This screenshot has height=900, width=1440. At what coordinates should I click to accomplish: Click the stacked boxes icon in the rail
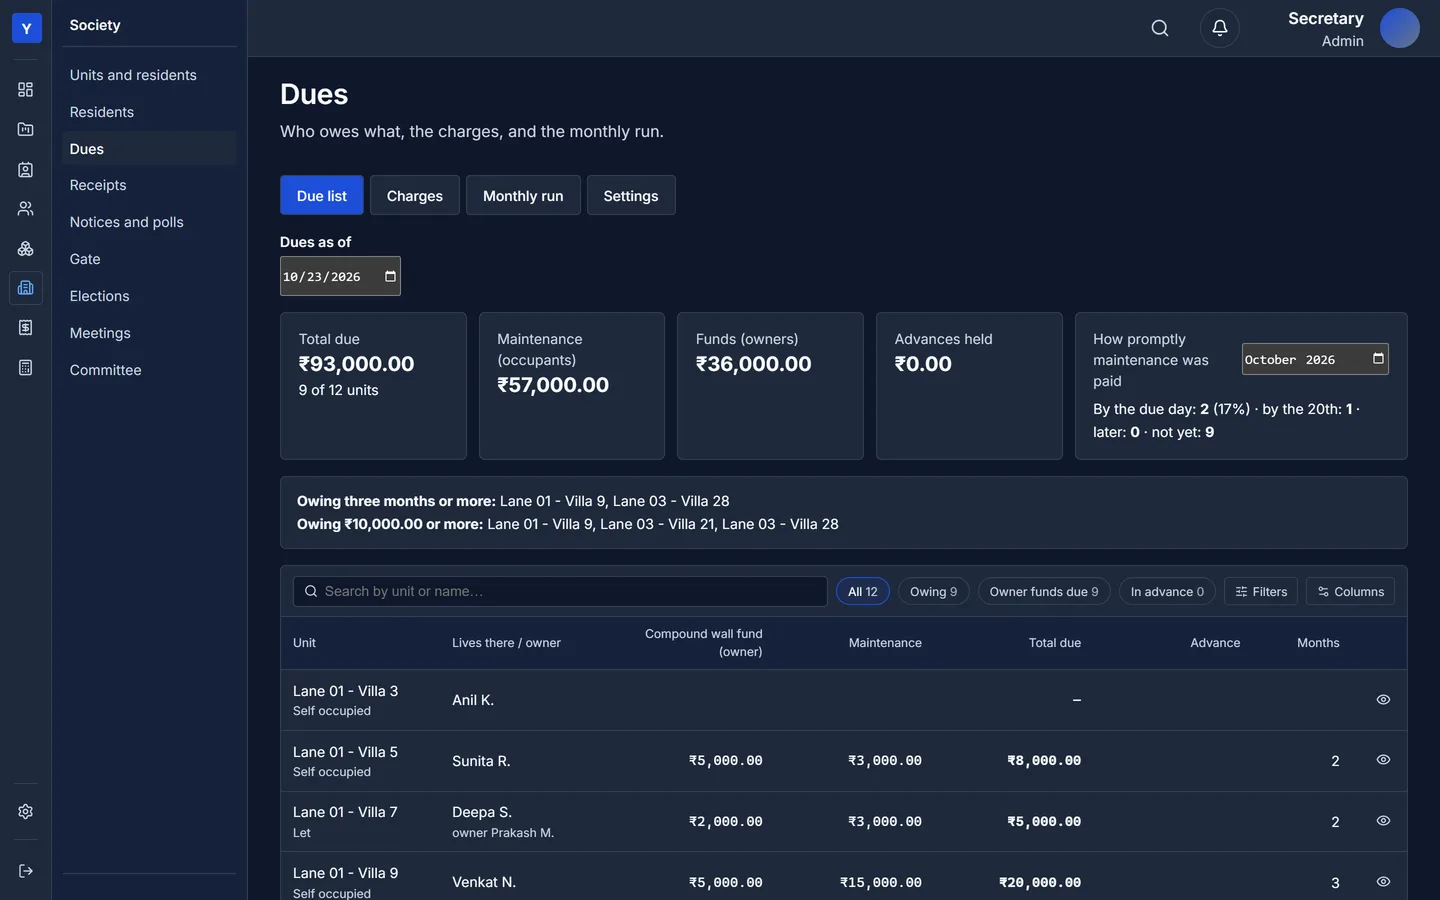point(26,248)
